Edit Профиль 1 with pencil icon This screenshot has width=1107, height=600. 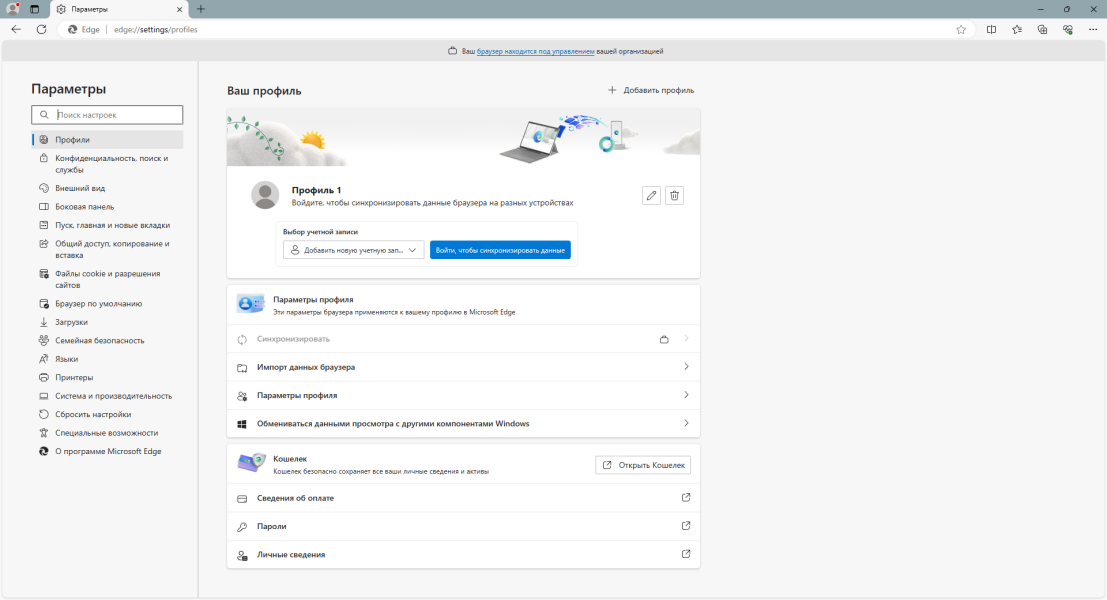tap(652, 196)
